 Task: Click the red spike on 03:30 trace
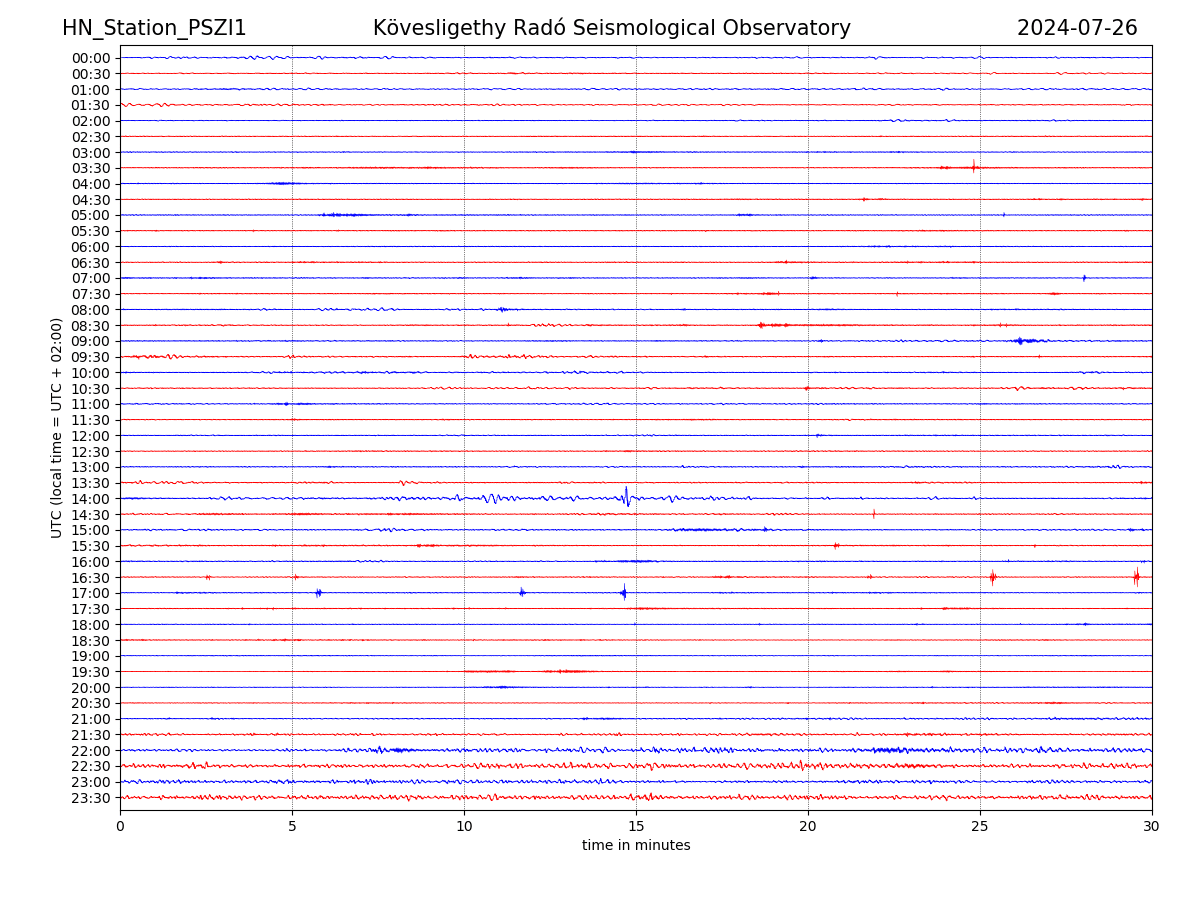coord(973,166)
